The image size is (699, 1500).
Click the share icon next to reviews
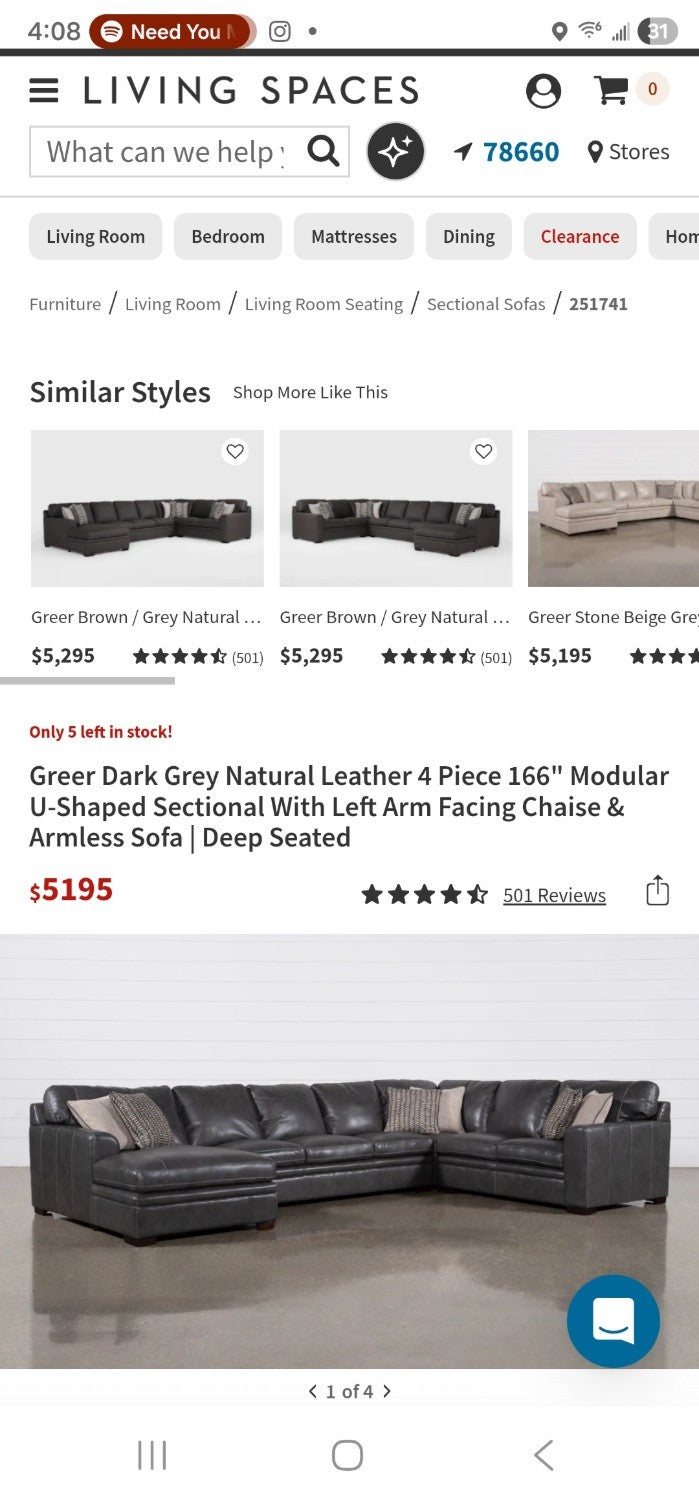pyautogui.click(x=657, y=890)
